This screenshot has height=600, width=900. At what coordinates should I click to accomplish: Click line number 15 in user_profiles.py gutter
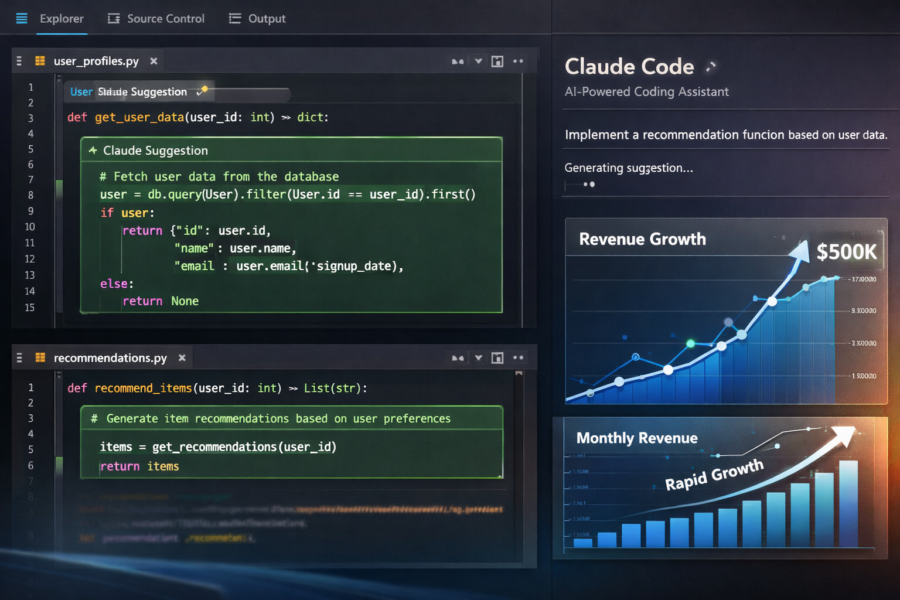point(29,307)
